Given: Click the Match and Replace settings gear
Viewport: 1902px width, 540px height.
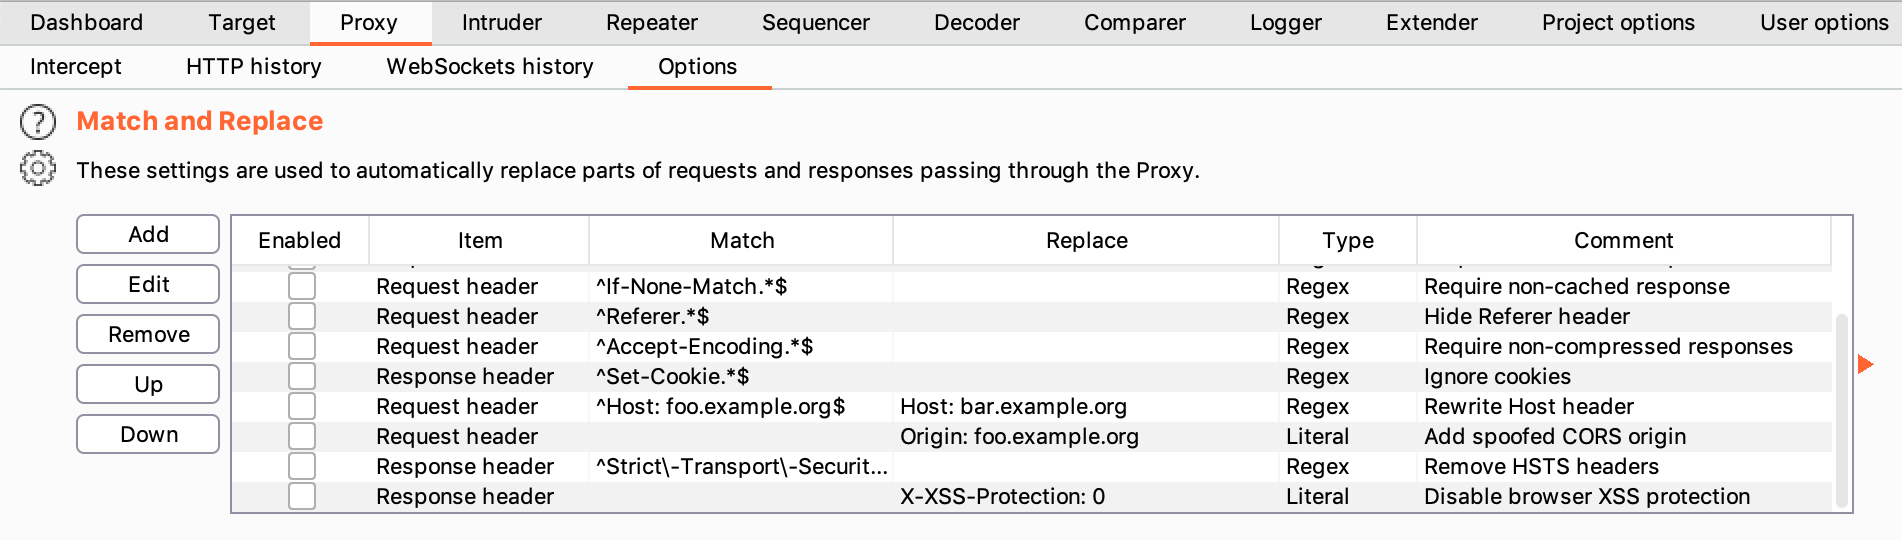Looking at the screenshot, I should pos(38,169).
